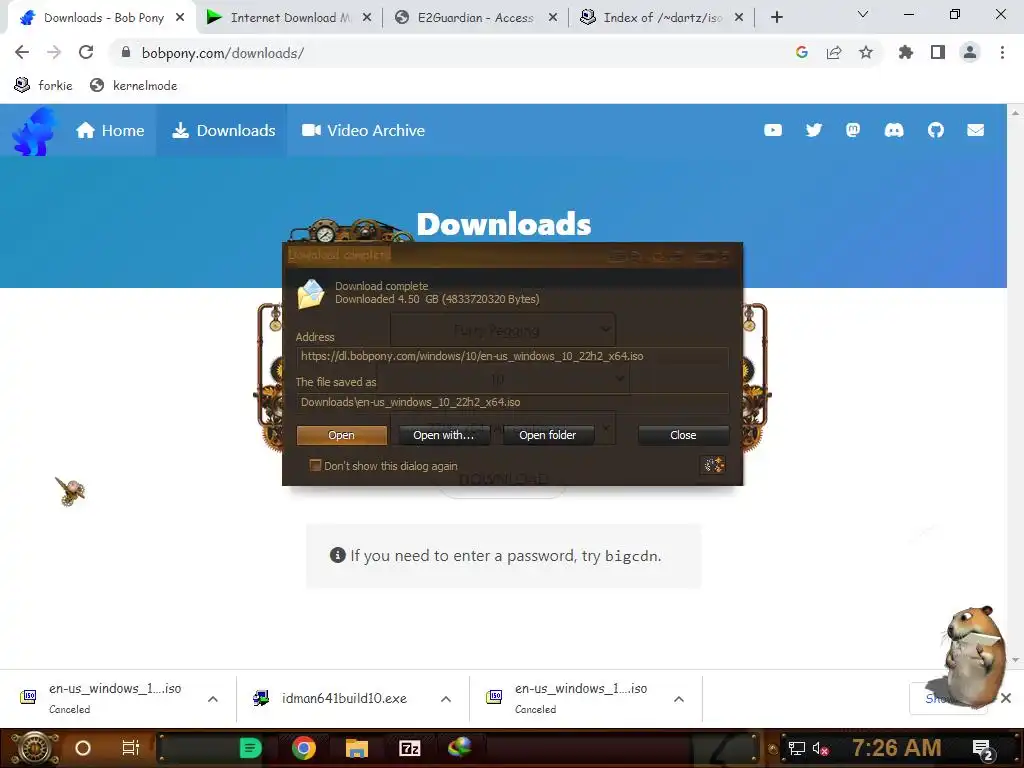Click the 7:26 AM clock
1024x768 pixels.
point(897,748)
